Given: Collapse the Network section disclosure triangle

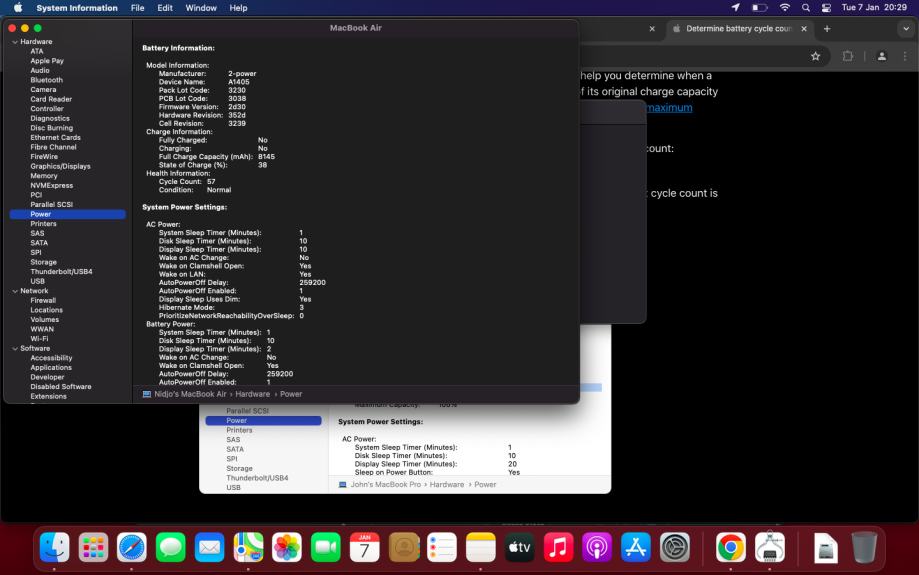Looking at the screenshot, I should (x=15, y=290).
